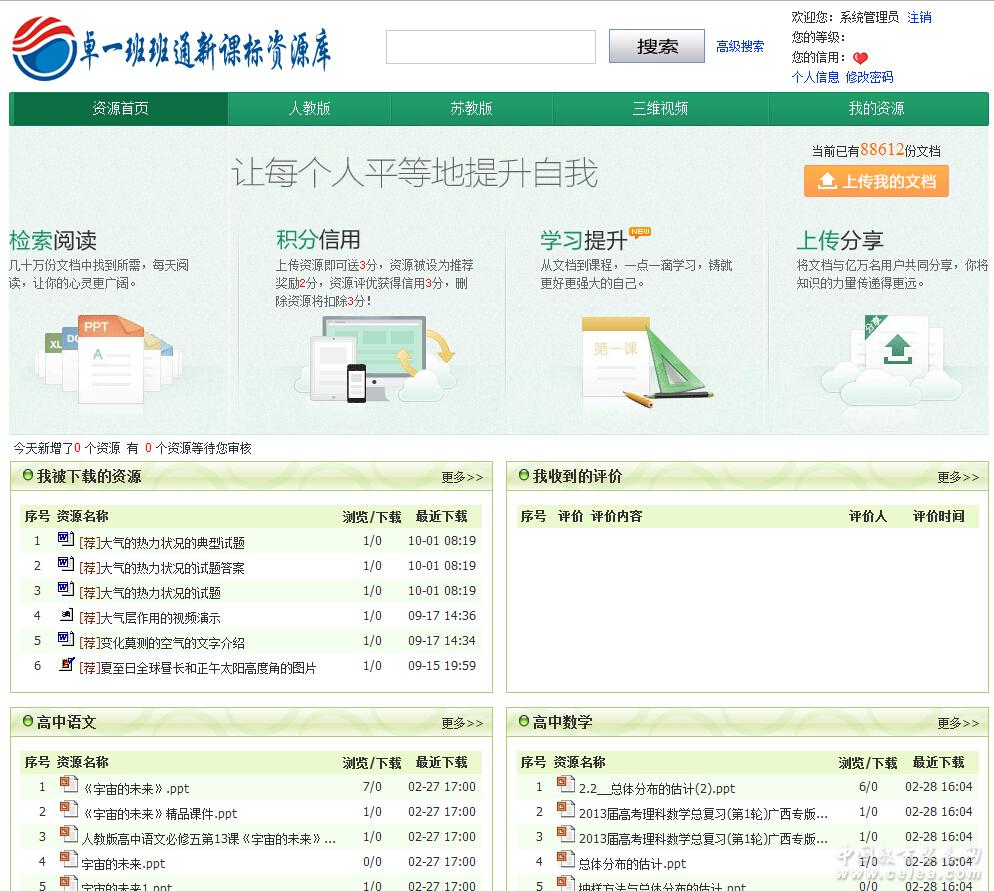
Task: Focus the search text input field
Action: pos(490,47)
